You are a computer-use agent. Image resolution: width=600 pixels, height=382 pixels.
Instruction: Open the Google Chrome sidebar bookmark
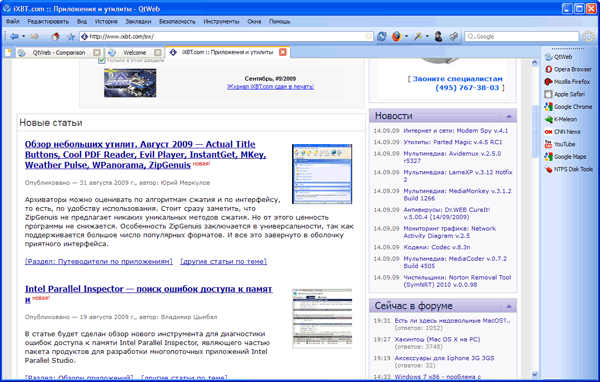tap(568, 107)
